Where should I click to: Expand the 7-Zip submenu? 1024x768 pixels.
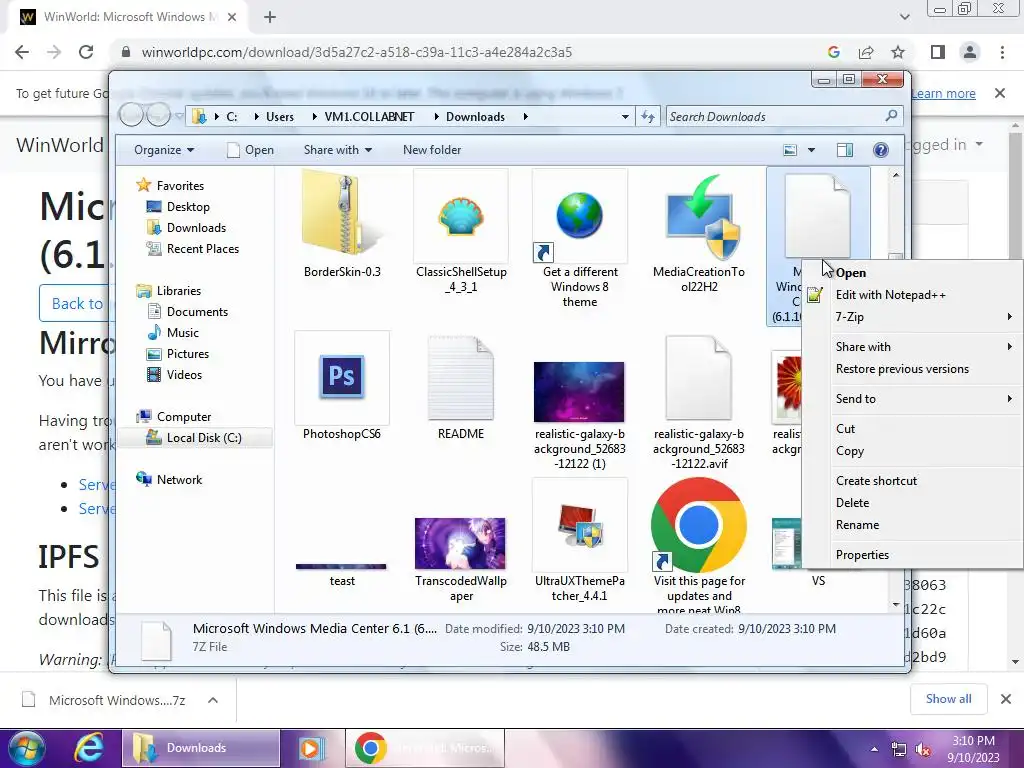tap(912, 317)
